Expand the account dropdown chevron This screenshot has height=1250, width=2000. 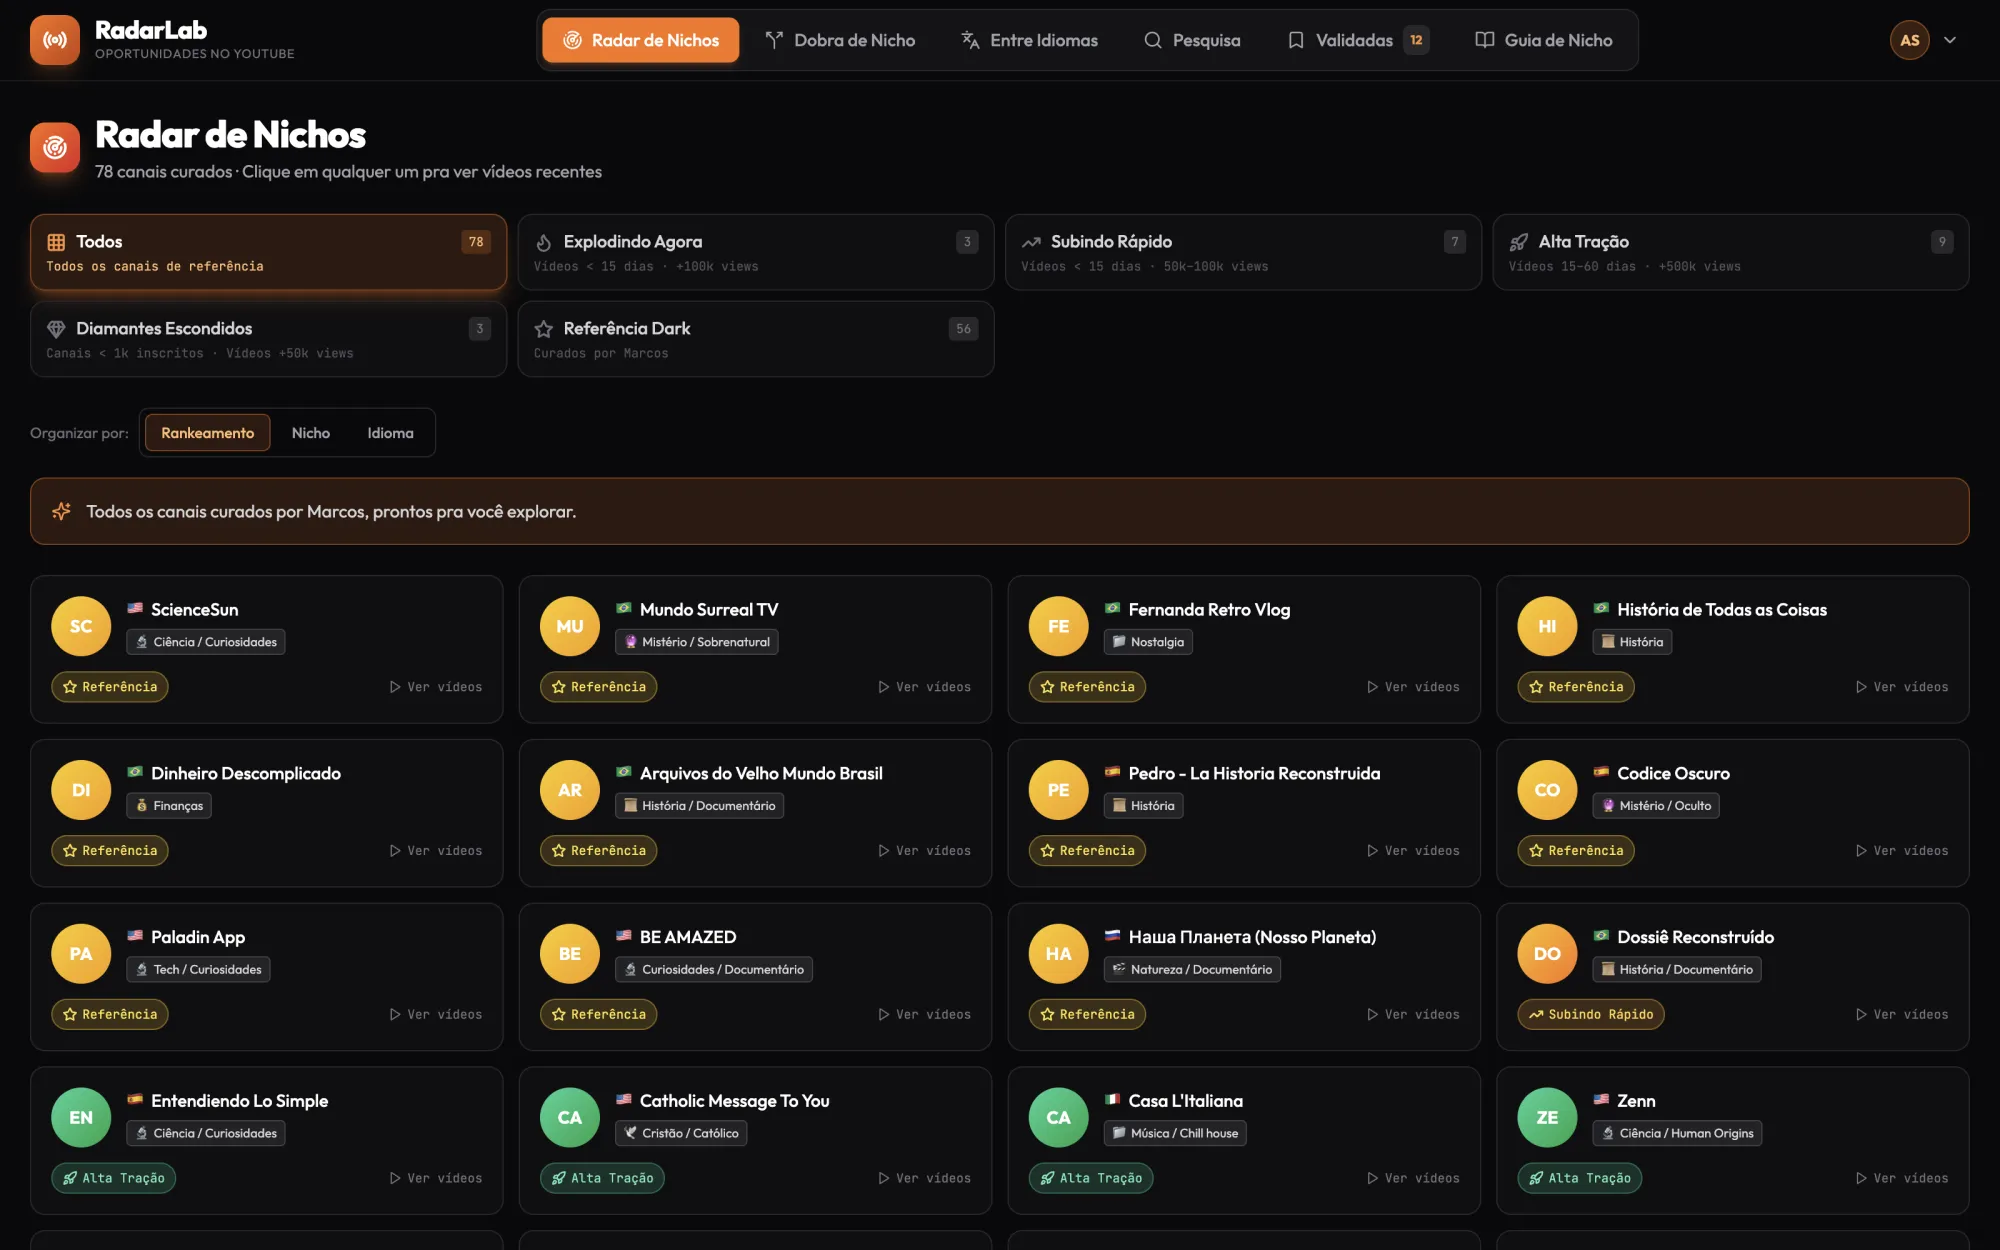(1950, 40)
